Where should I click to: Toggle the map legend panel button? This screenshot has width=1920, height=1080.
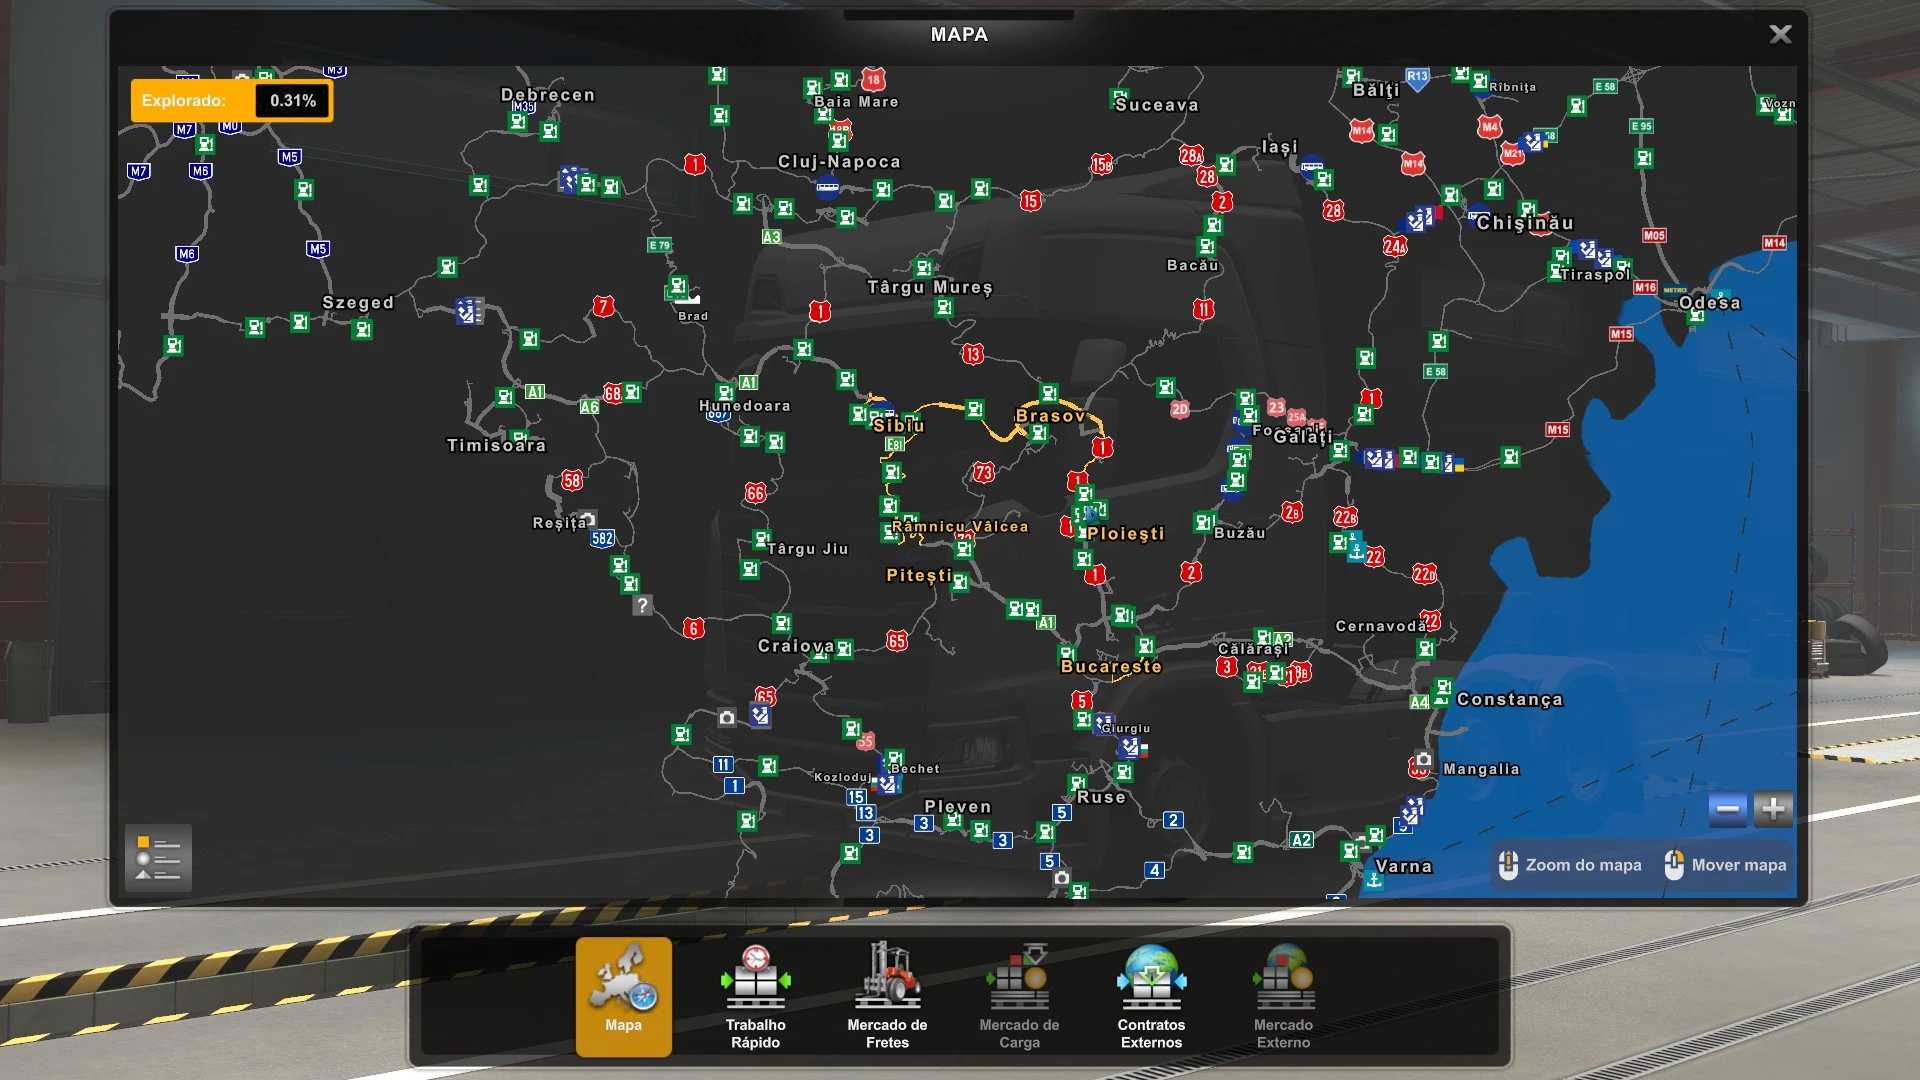158,858
